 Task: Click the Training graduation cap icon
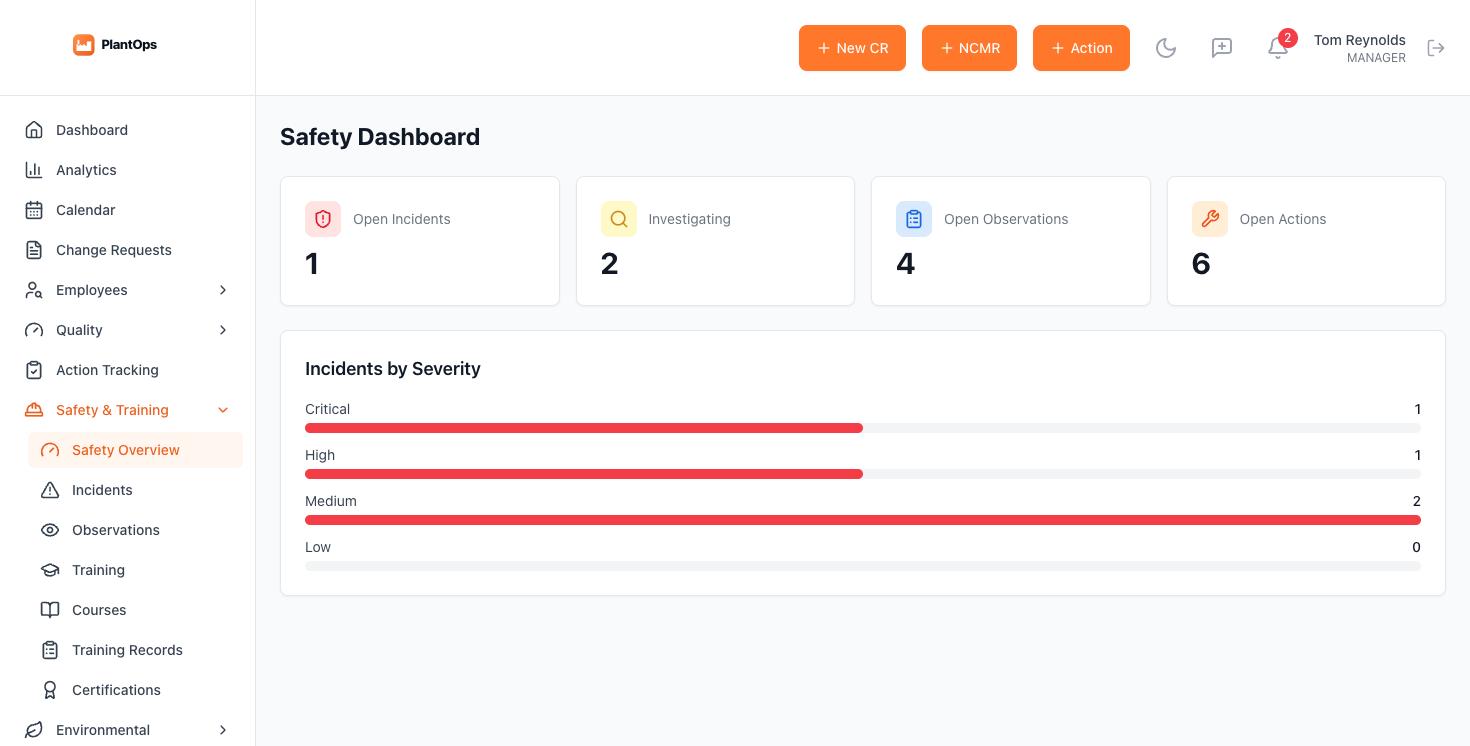coord(50,570)
